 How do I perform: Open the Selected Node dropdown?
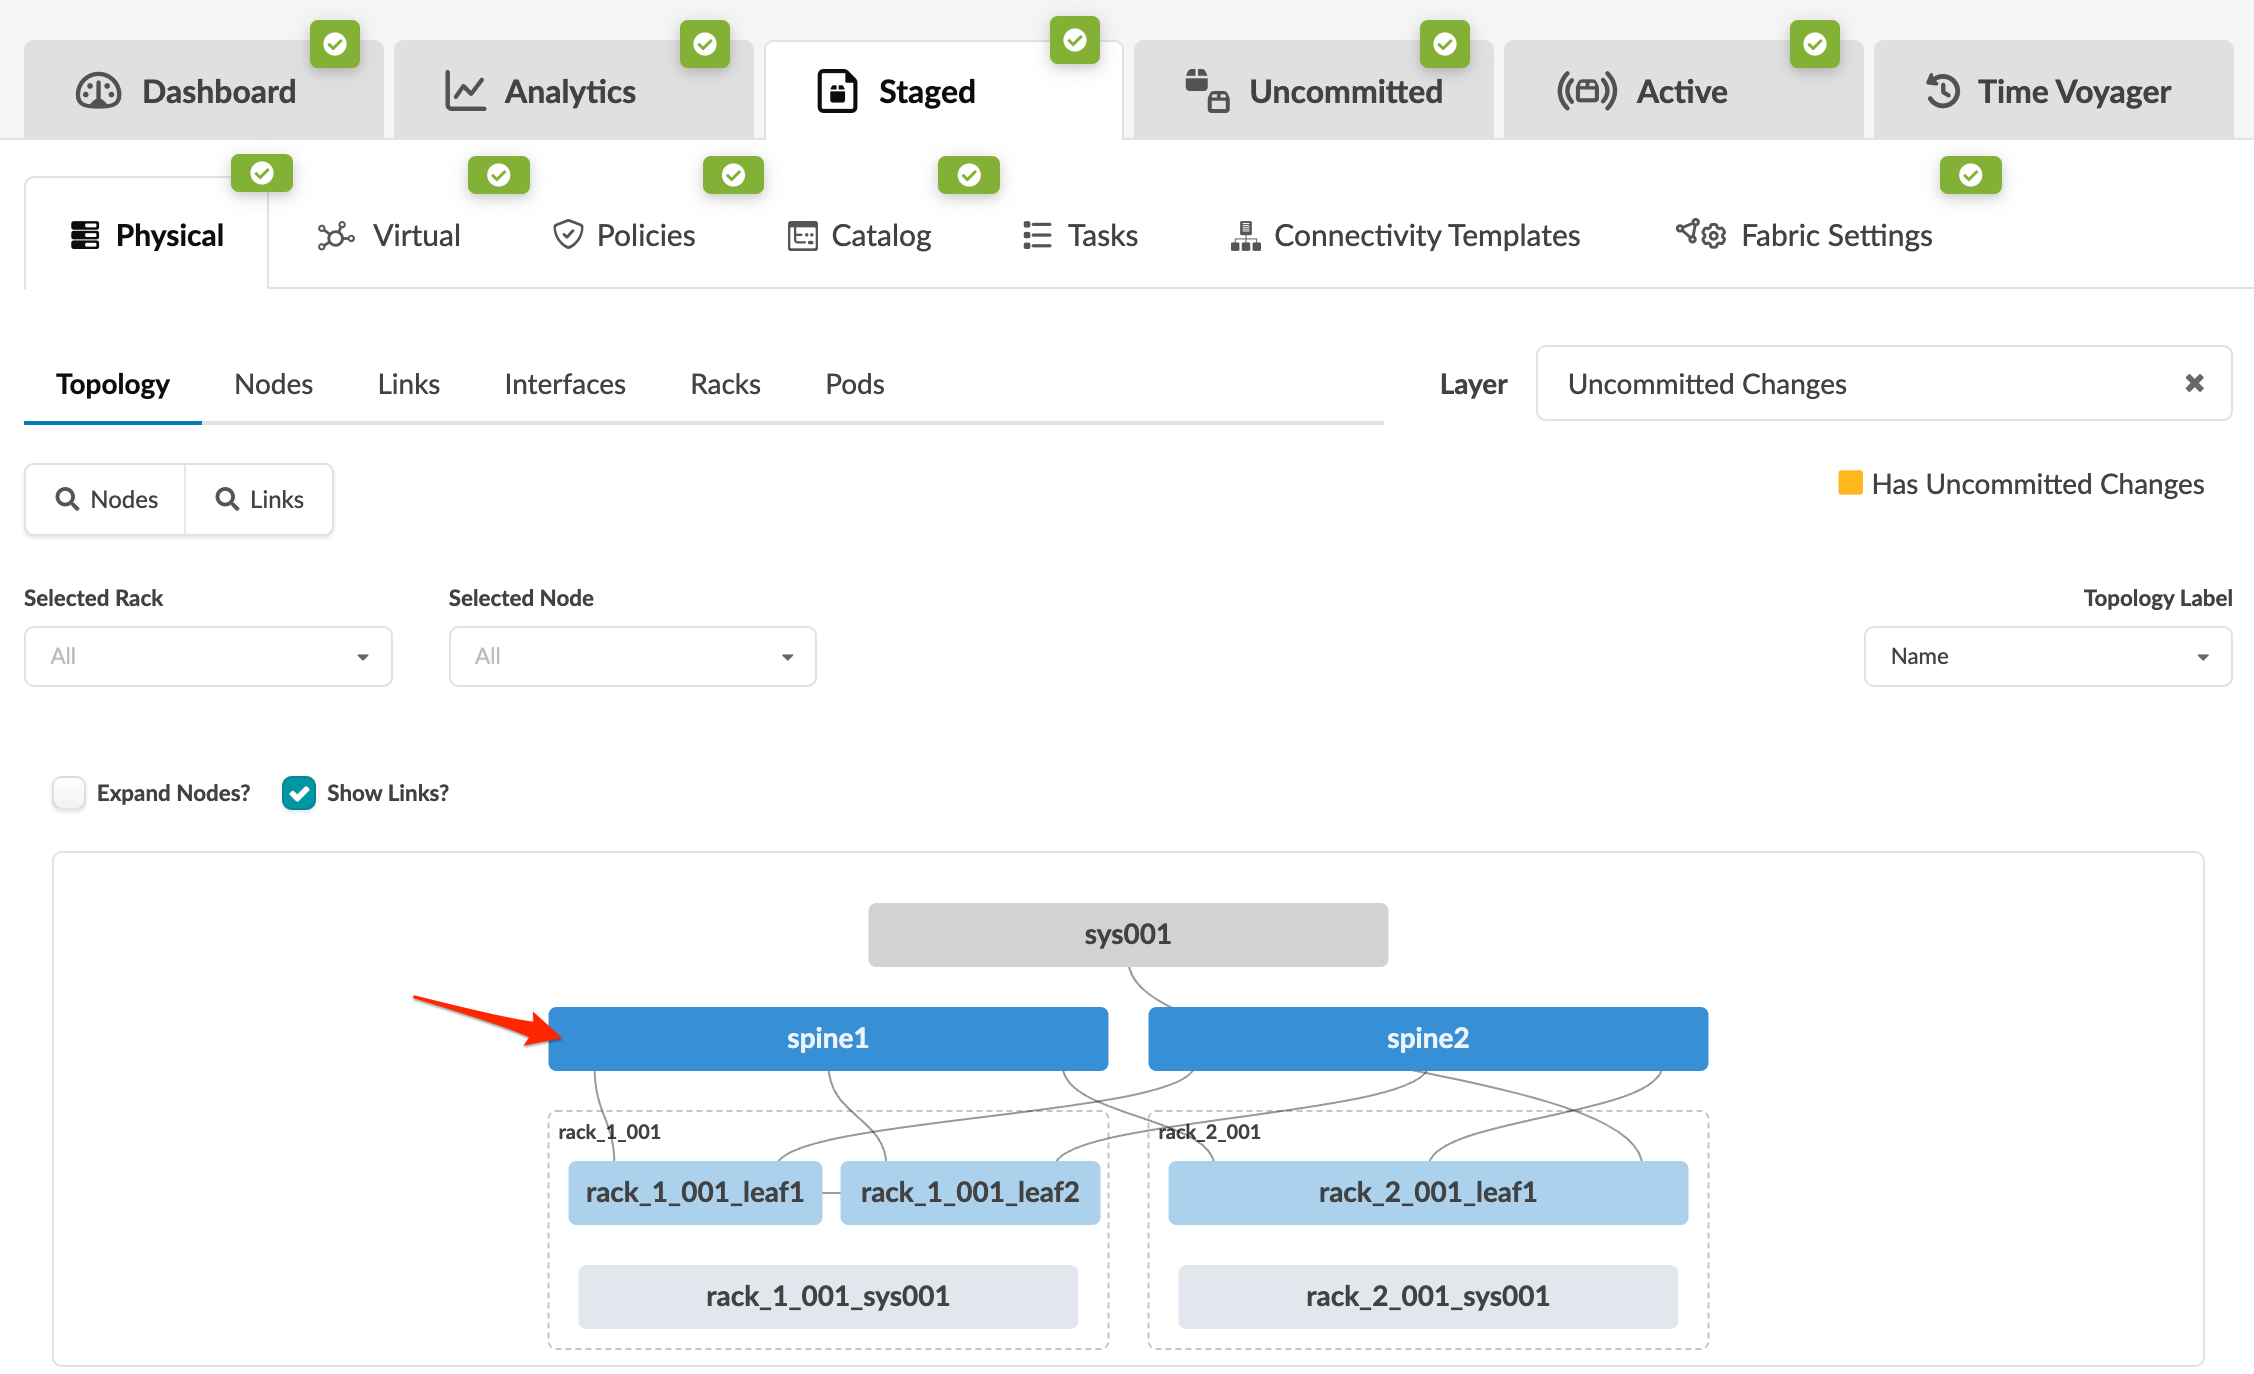tap(632, 657)
